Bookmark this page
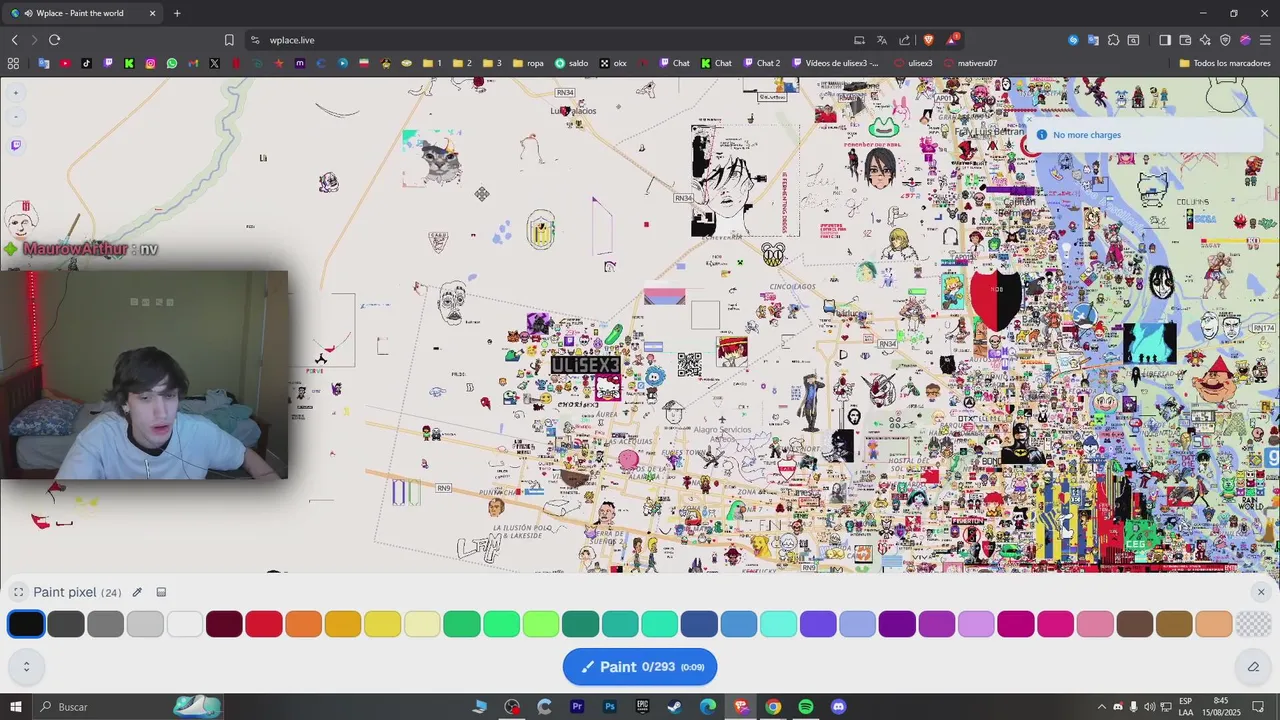The image size is (1280, 720). [229, 40]
